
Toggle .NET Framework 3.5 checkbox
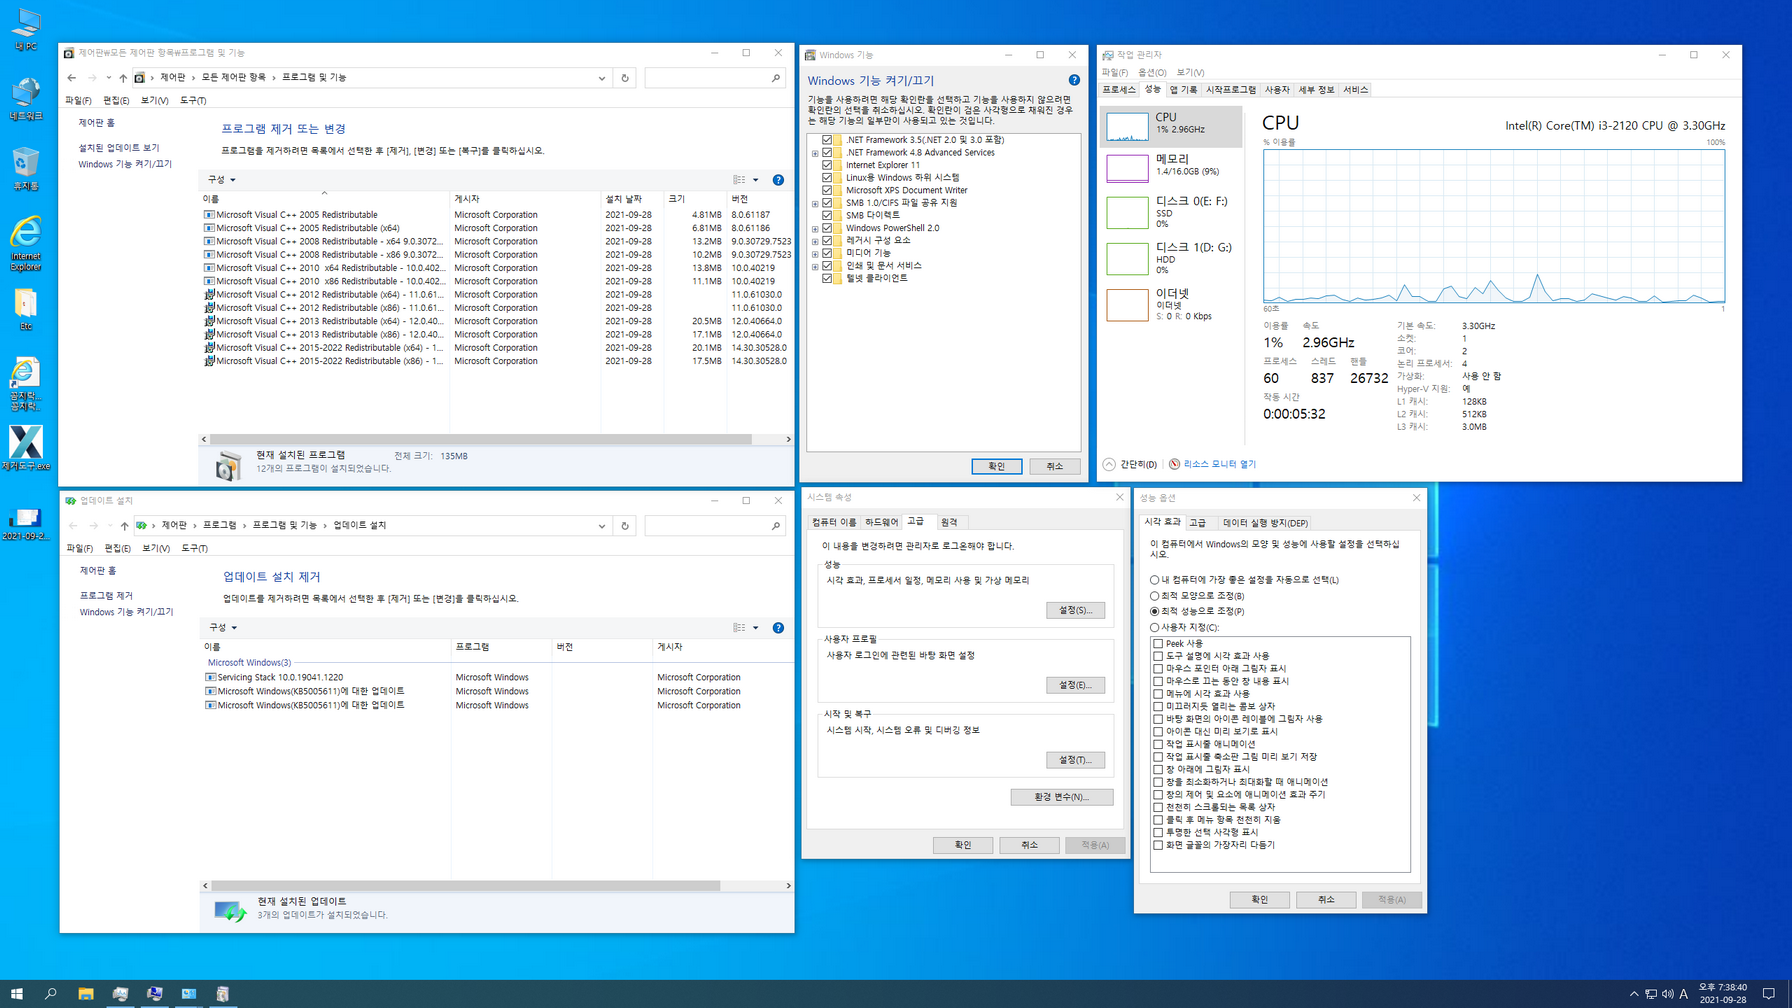[827, 140]
